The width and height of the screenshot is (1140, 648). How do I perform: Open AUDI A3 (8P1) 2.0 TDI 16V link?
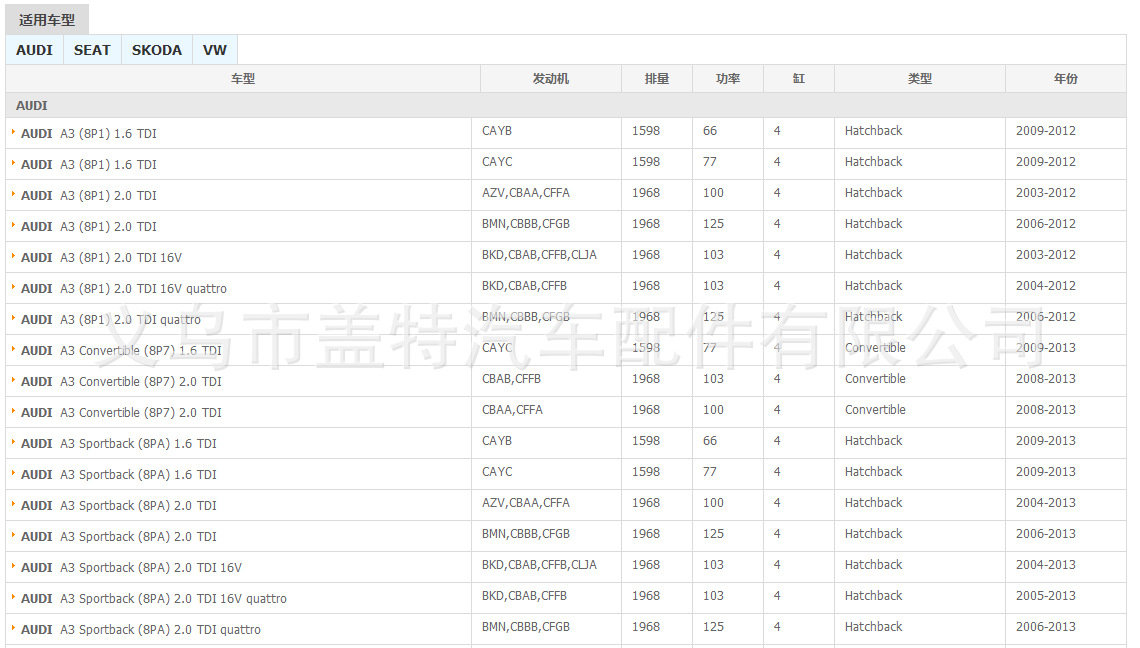[101, 257]
